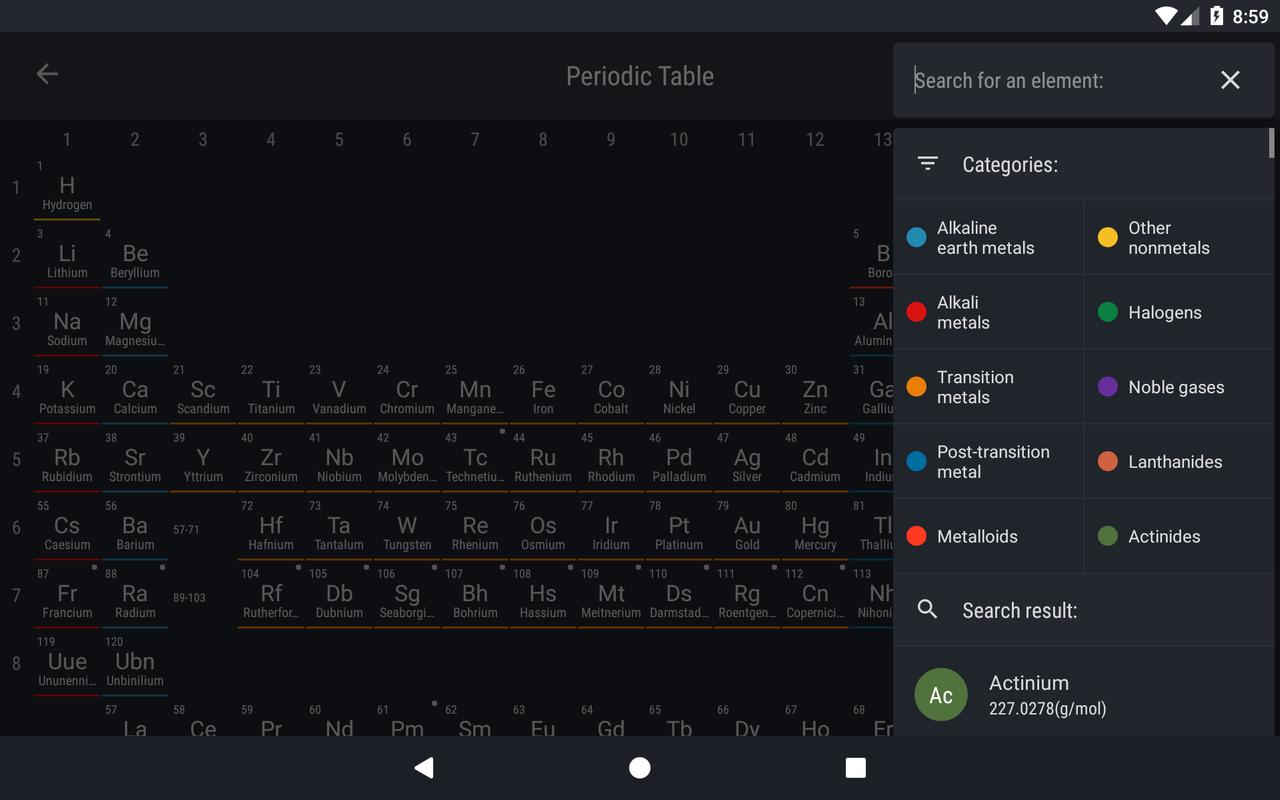Filter by Noble gases category
The width and height of the screenshot is (1280, 800).
pos(1179,387)
